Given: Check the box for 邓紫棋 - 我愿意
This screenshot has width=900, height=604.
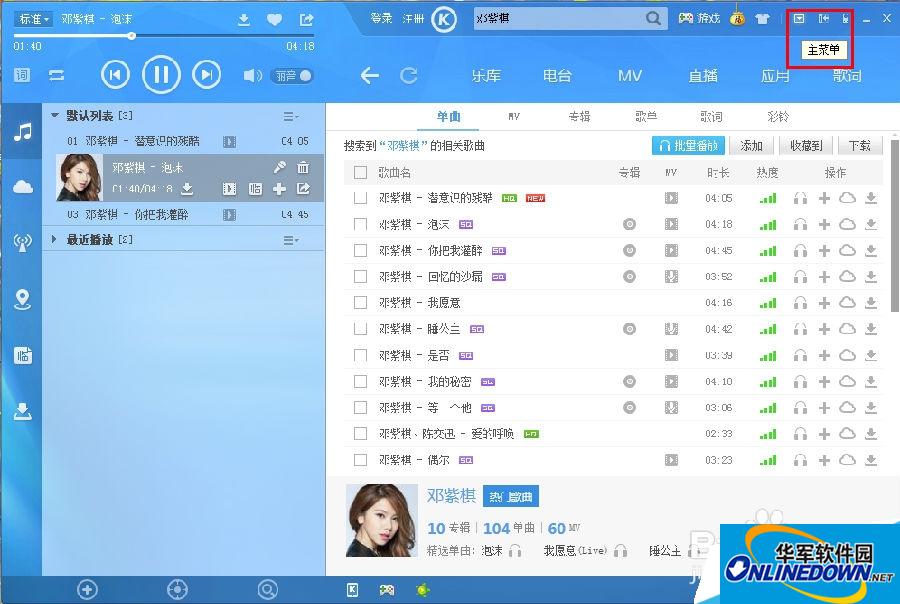Looking at the screenshot, I should 361,302.
